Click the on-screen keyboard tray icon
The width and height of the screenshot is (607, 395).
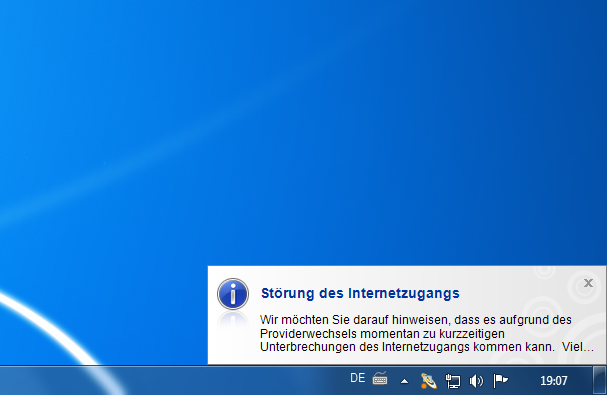380,378
